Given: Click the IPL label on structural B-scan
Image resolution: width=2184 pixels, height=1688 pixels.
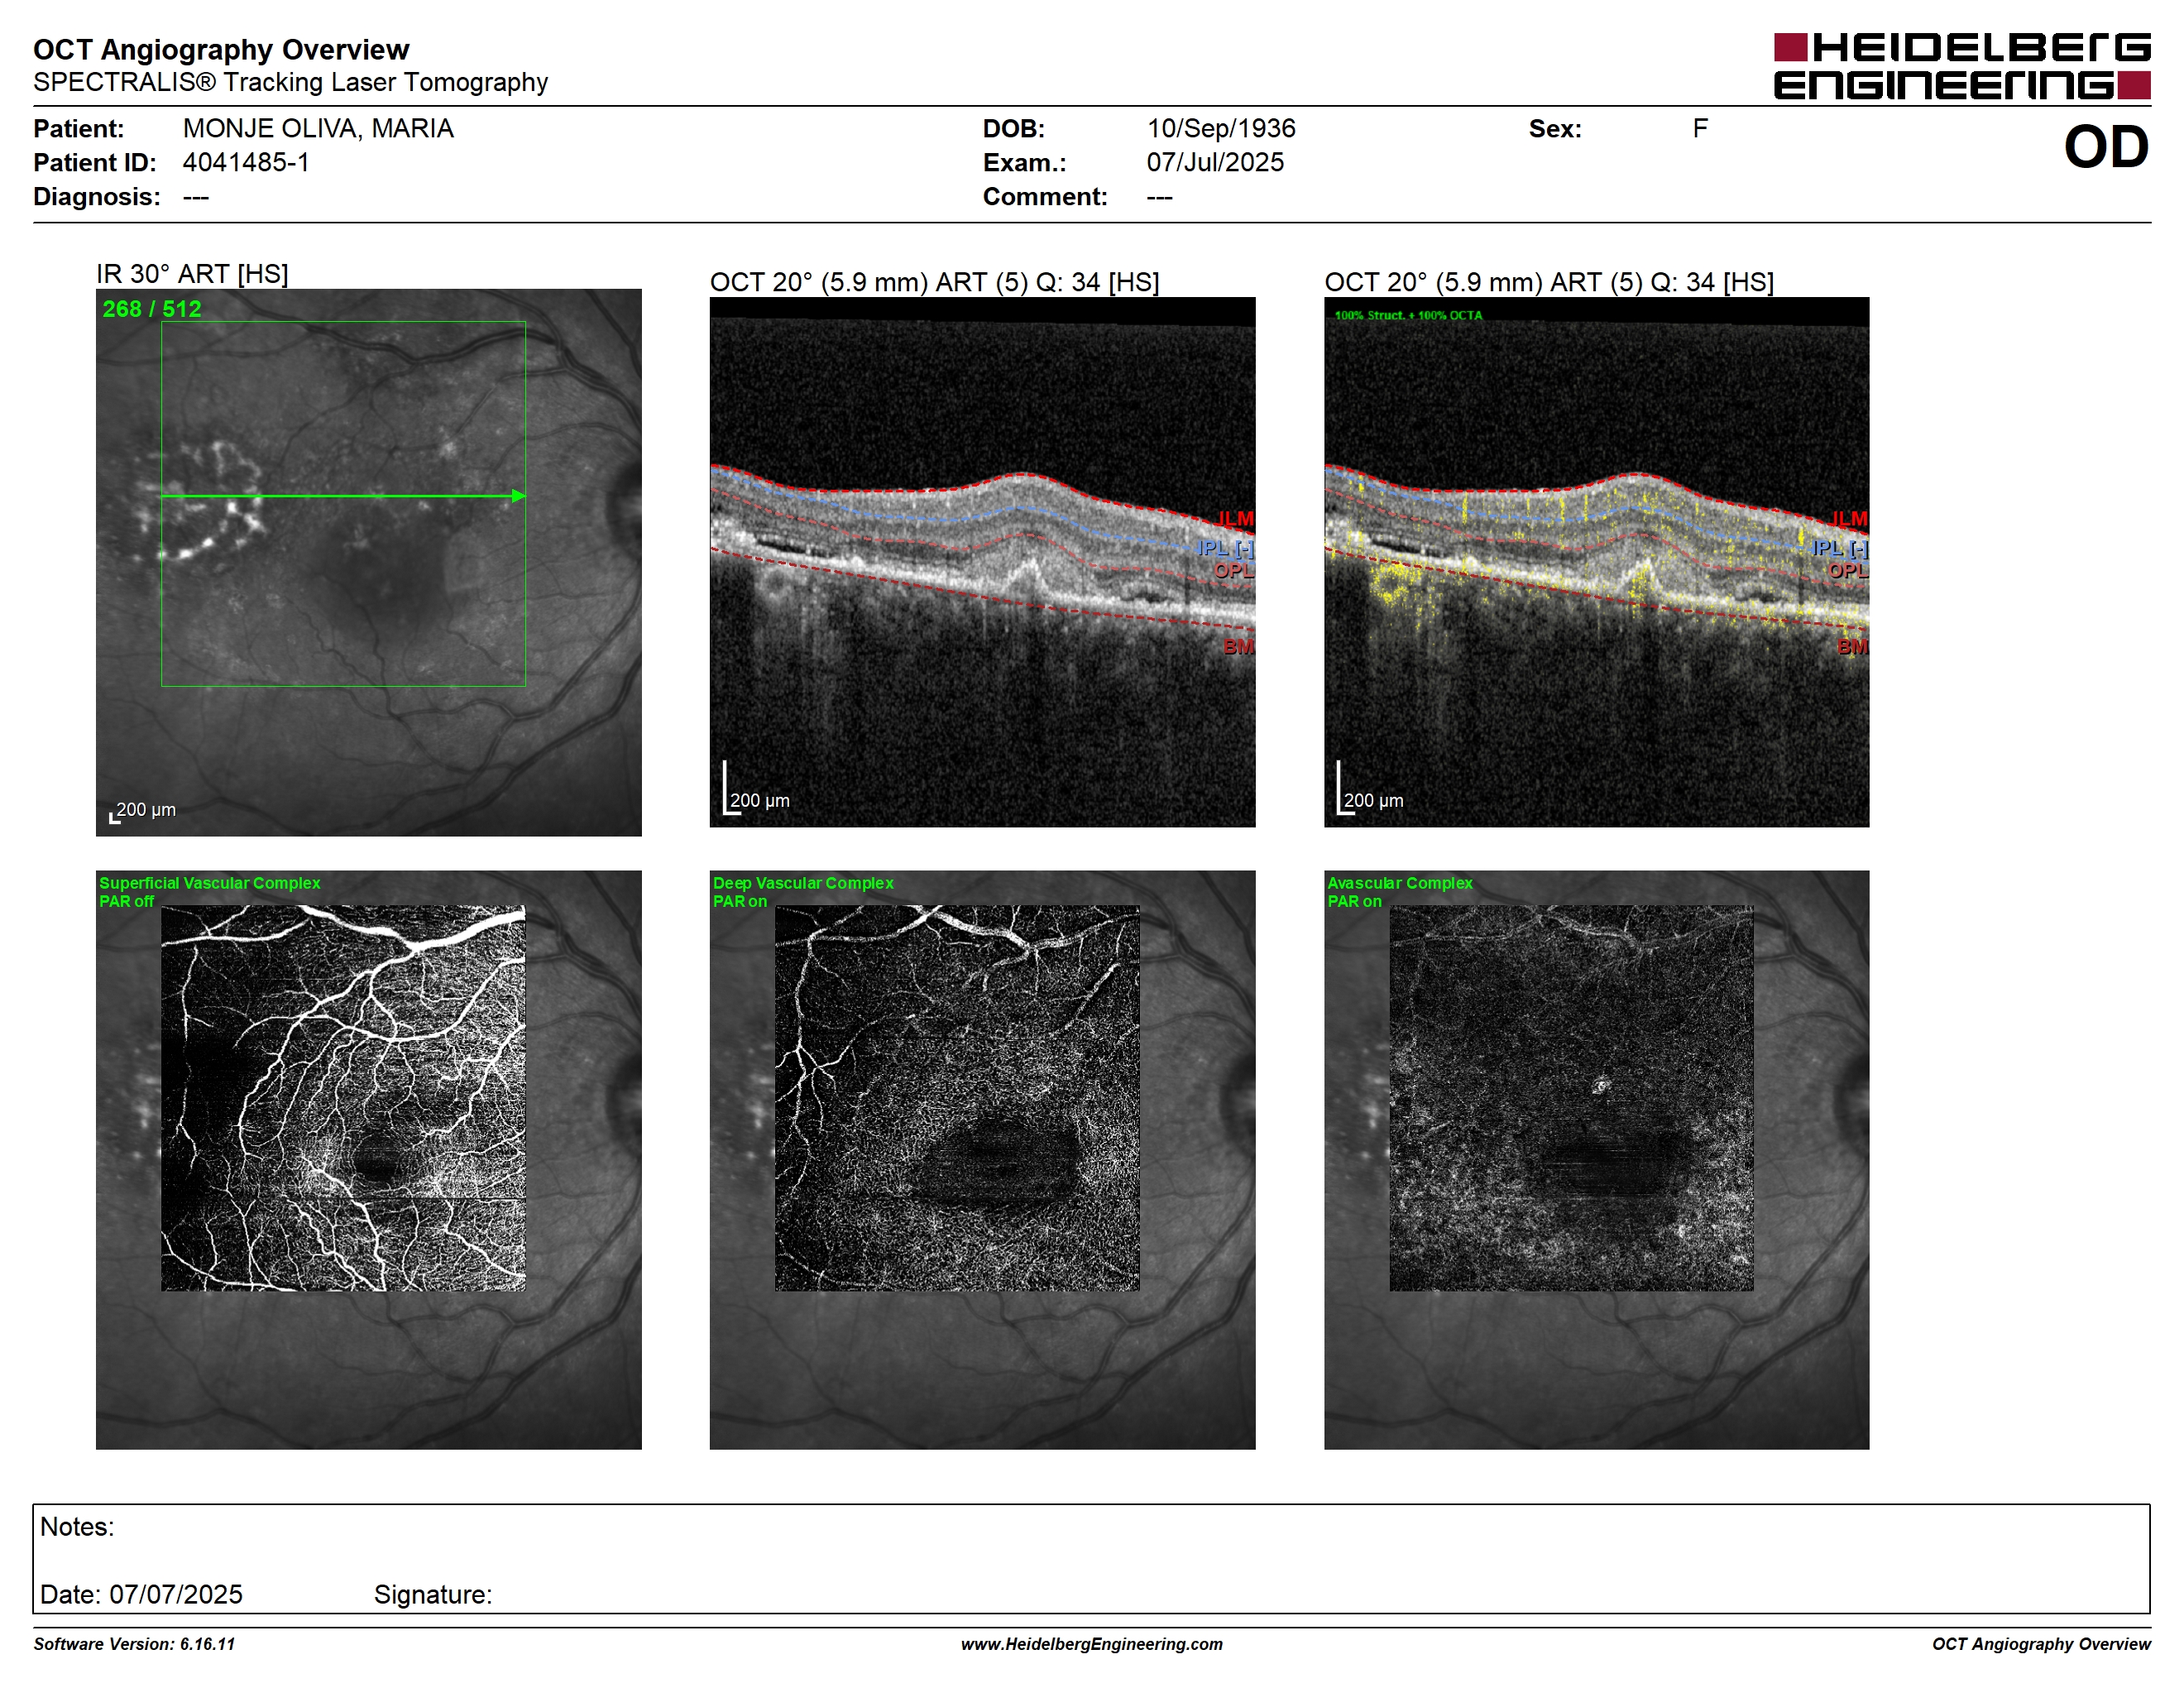Looking at the screenshot, I should [1225, 547].
